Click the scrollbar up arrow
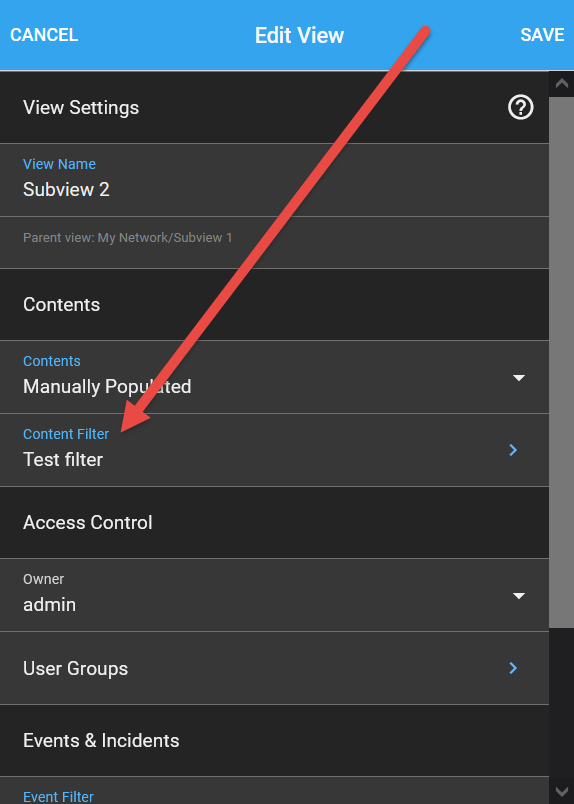The image size is (574, 804). point(562,84)
